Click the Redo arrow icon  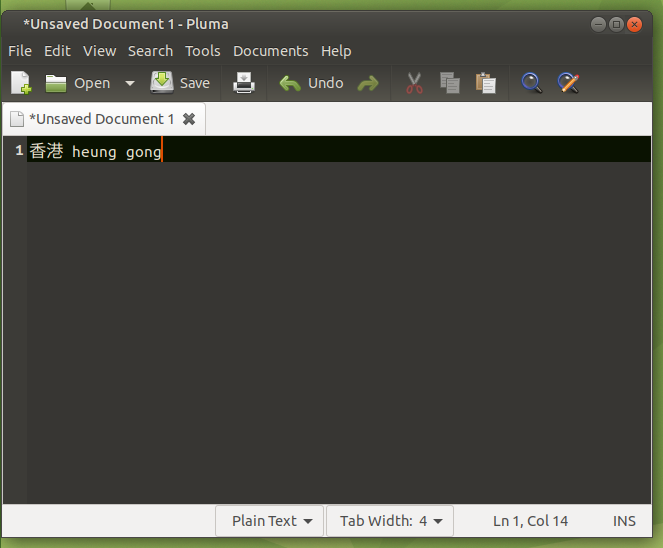coord(368,83)
